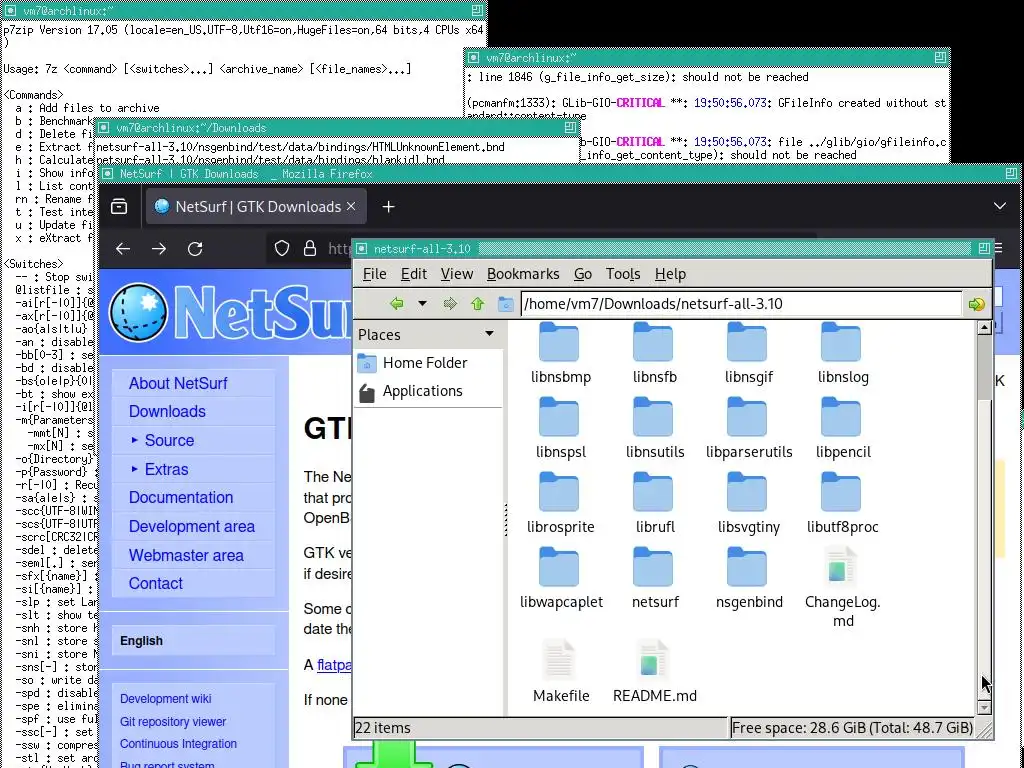
Task: Click Firefox forward button
Action: (x=159, y=249)
